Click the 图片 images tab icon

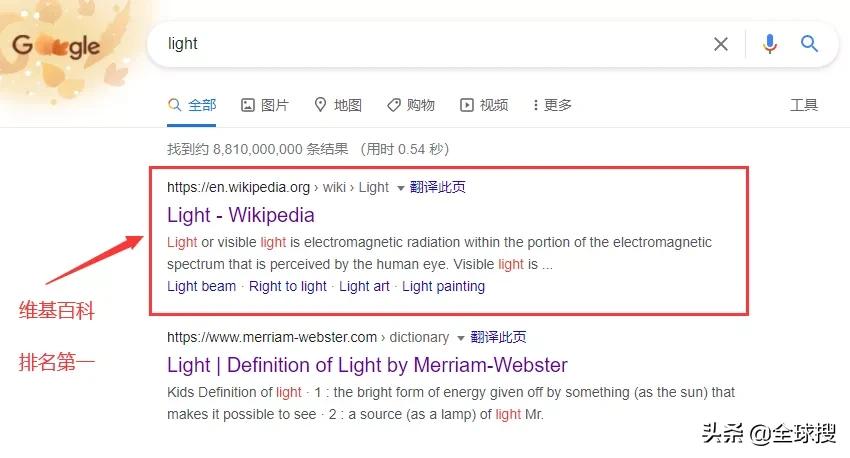click(x=249, y=105)
